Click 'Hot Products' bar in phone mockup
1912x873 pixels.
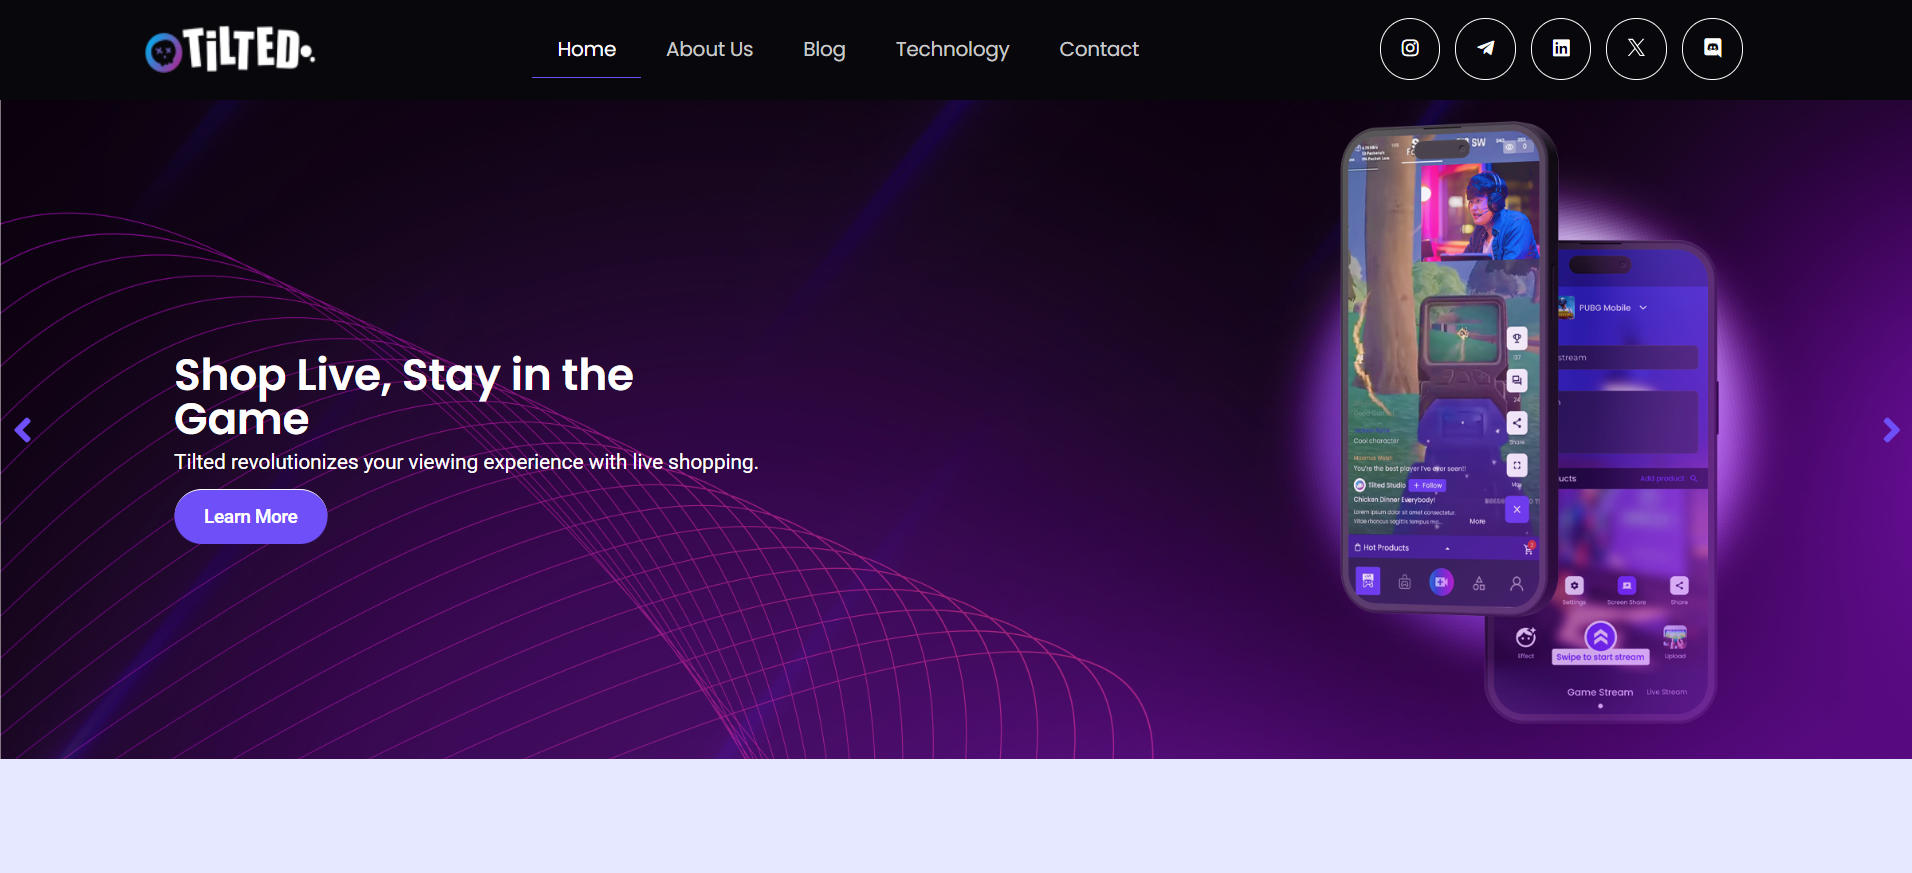pyautogui.click(x=1444, y=548)
